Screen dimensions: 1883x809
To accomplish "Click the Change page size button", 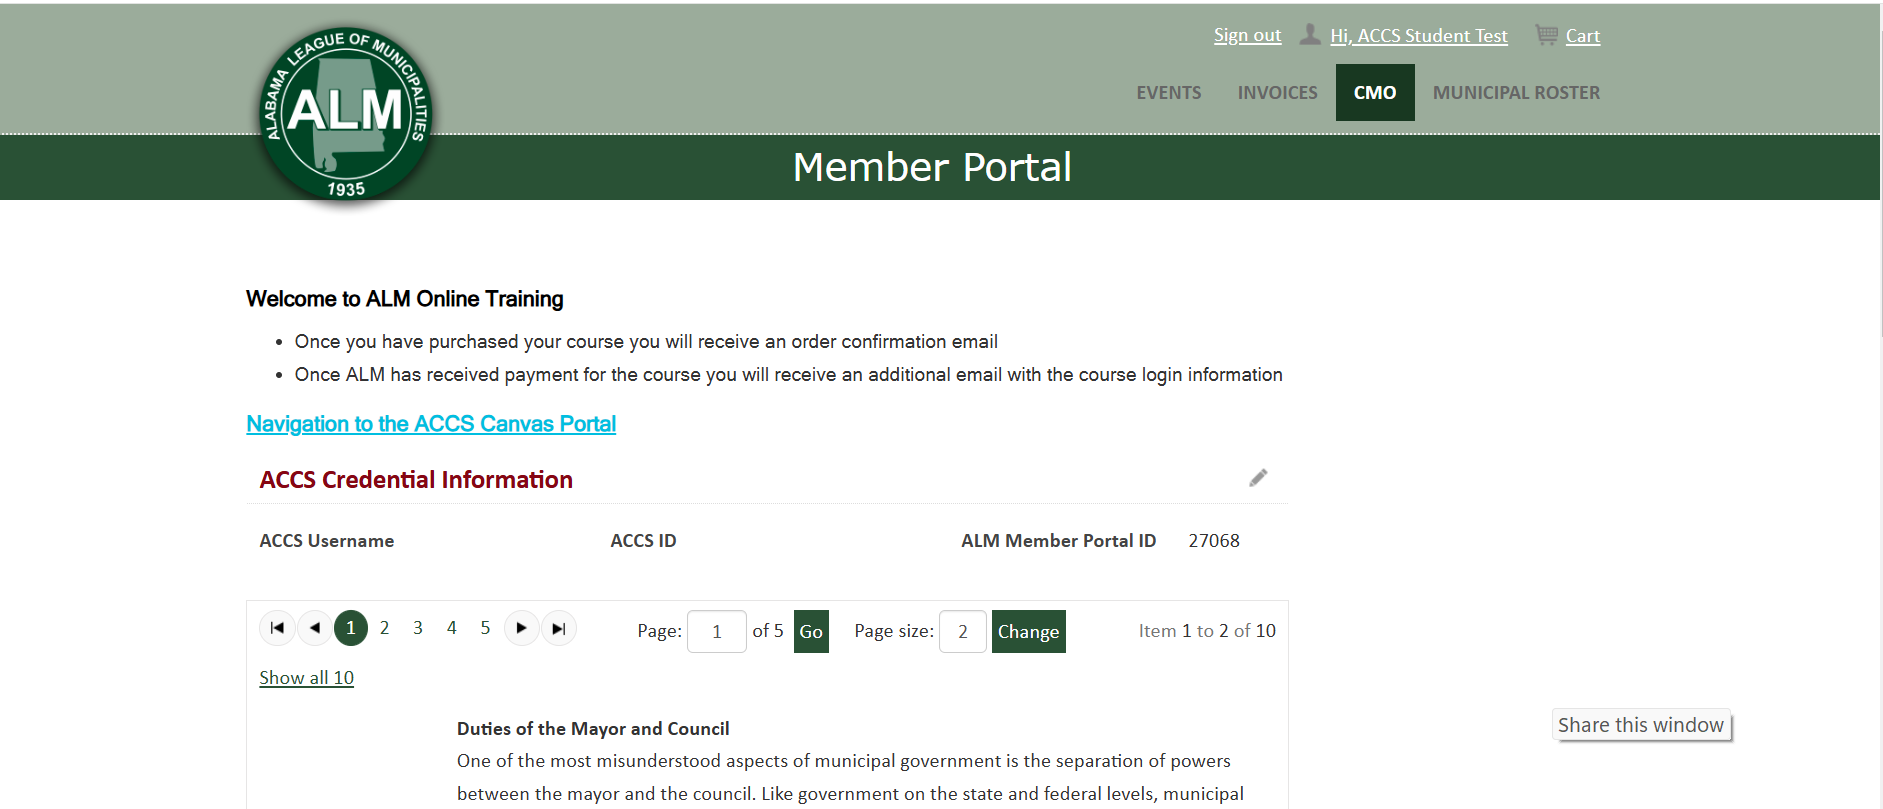I will pyautogui.click(x=1029, y=632).
